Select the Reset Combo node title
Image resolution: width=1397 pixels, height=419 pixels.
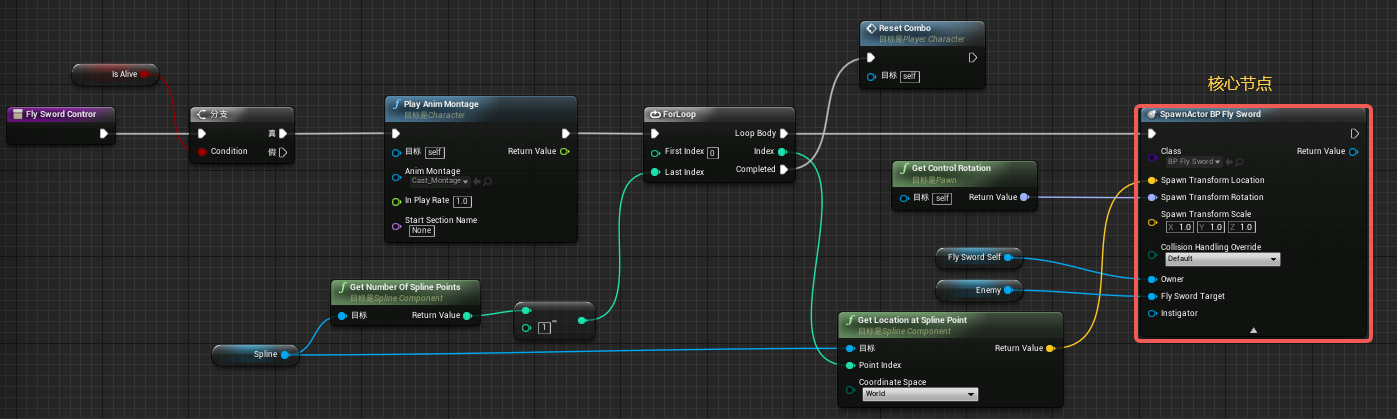click(903, 28)
